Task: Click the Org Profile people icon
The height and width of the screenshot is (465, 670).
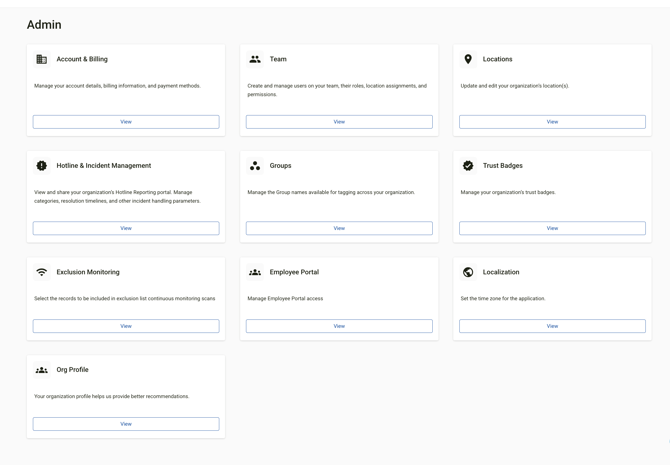Action: [42, 370]
